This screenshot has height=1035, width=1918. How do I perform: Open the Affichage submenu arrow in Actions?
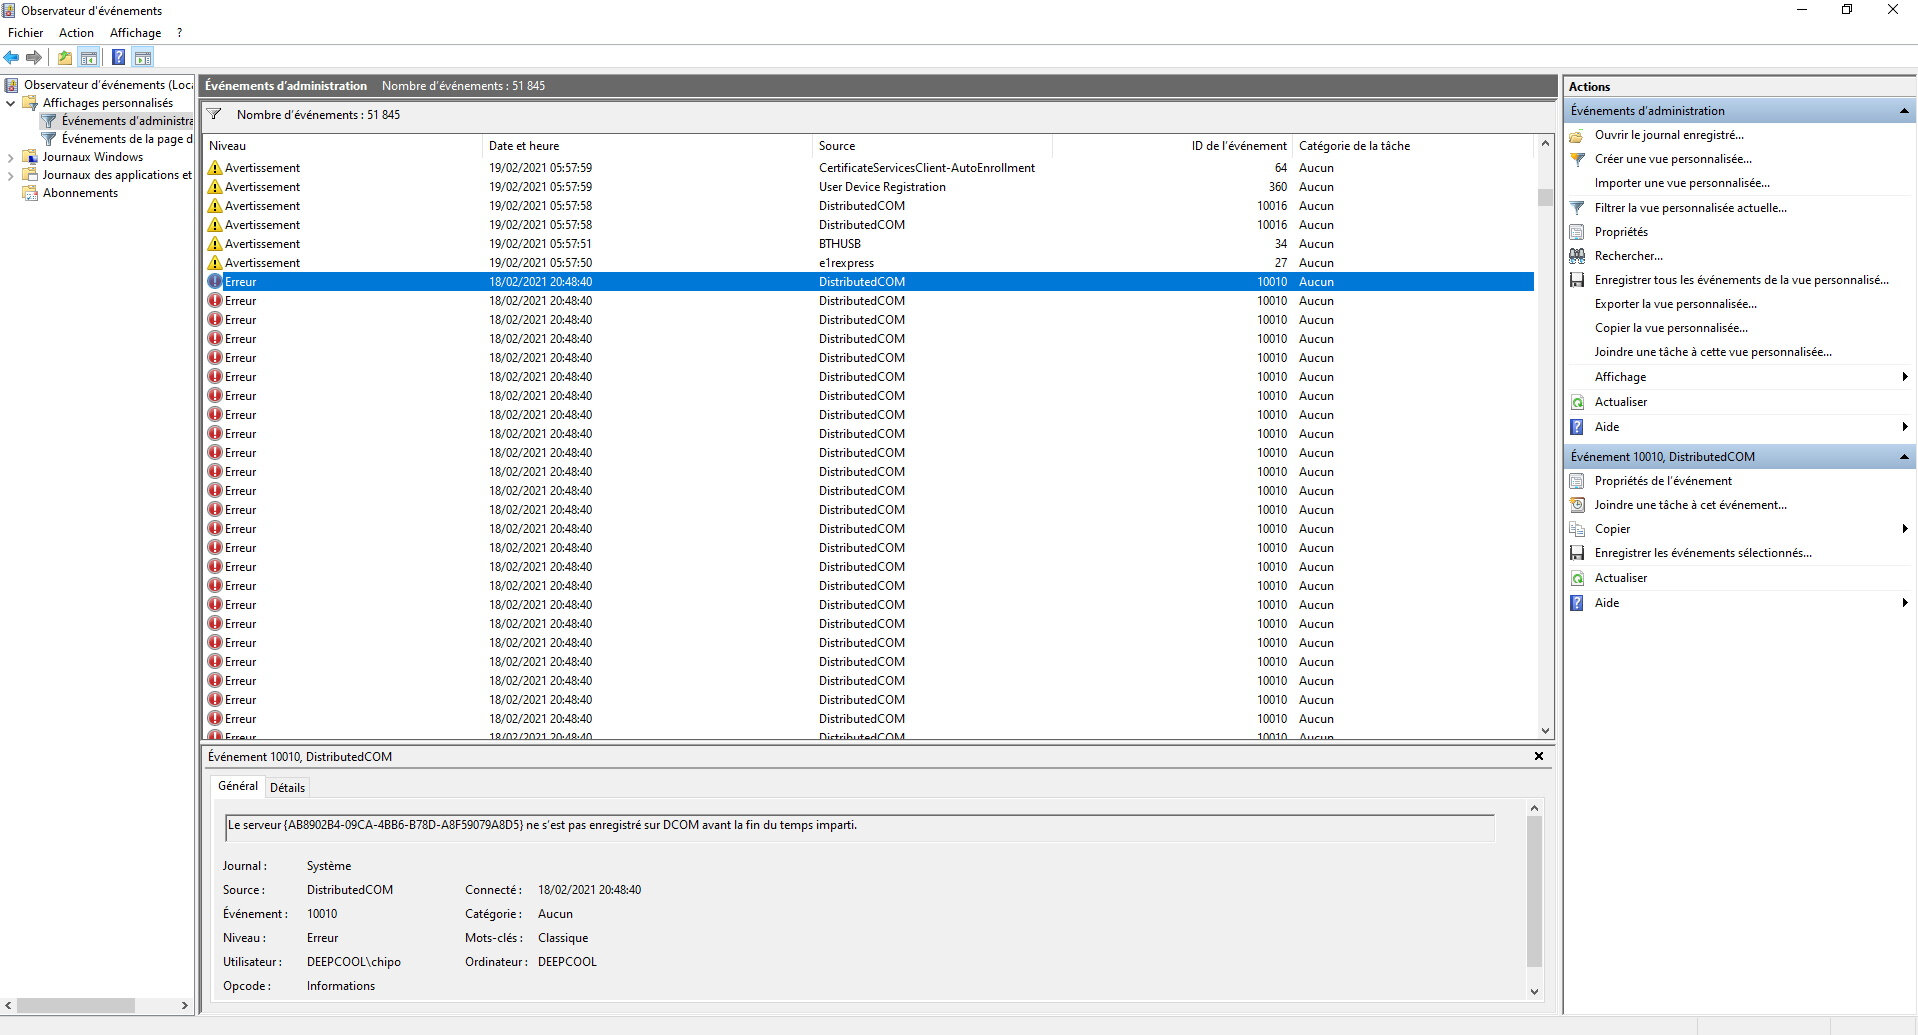(1904, 377)
